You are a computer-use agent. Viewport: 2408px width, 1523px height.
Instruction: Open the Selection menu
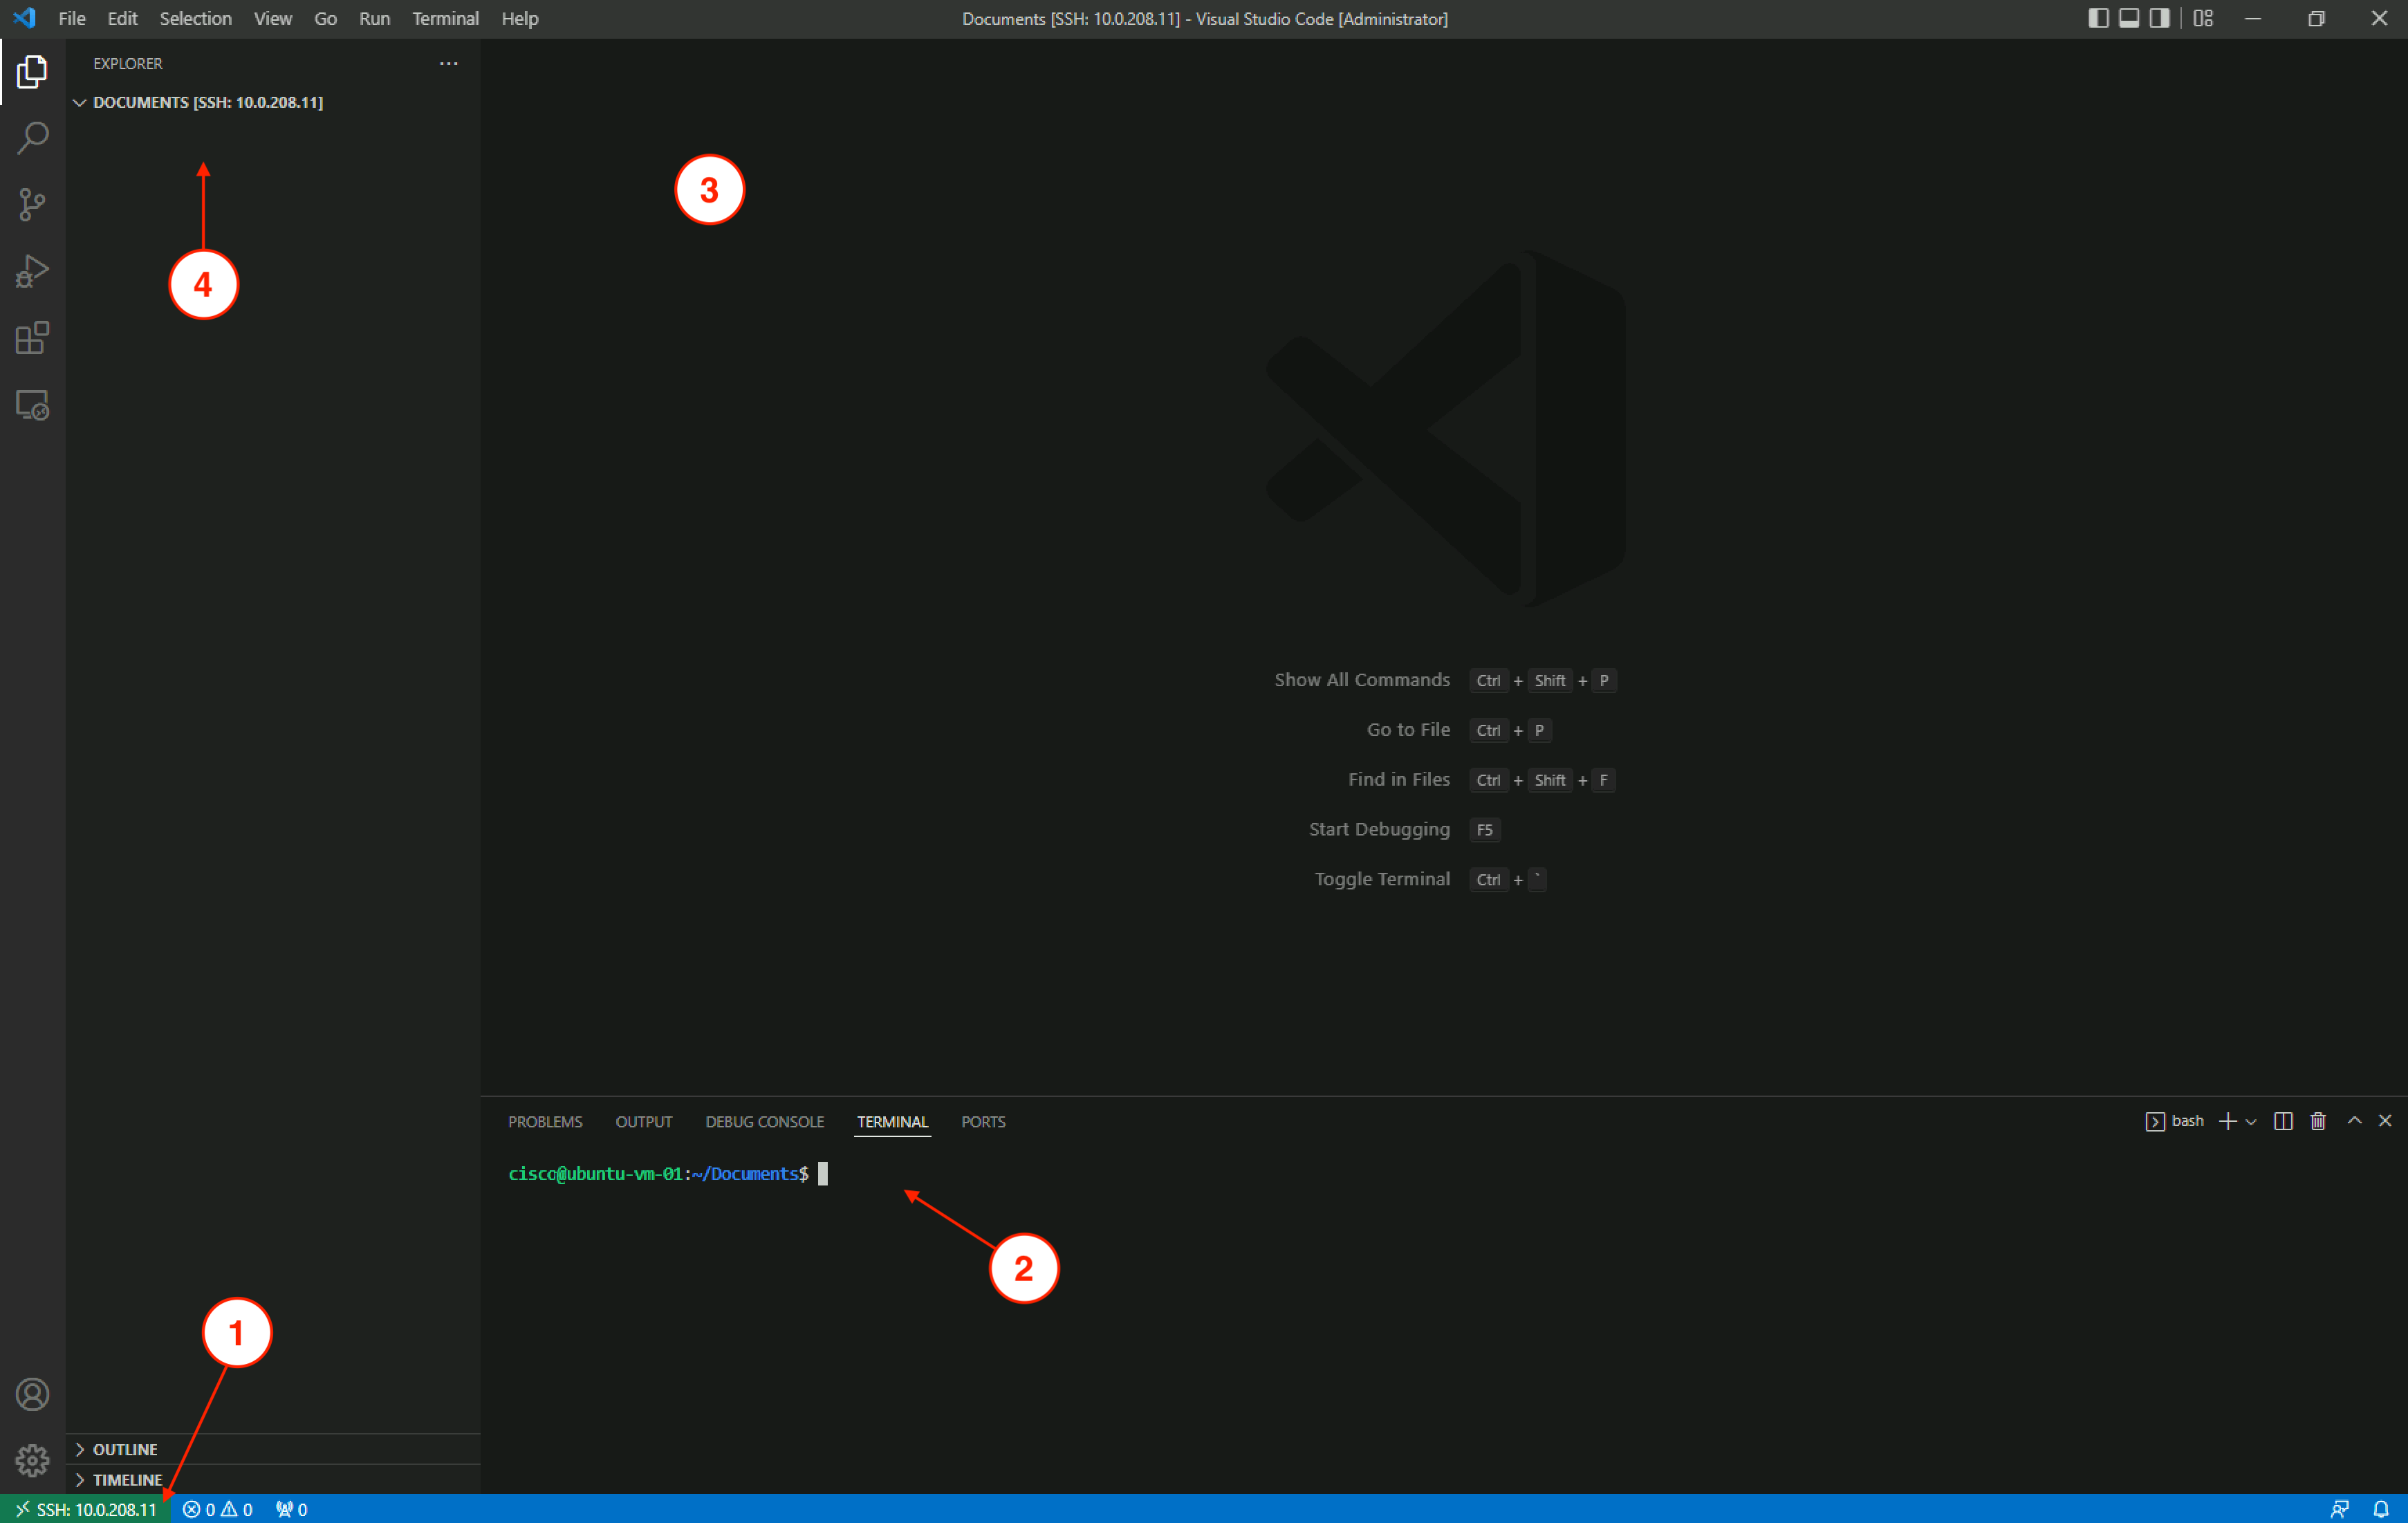pyautogui.click(x=195, y=18)
